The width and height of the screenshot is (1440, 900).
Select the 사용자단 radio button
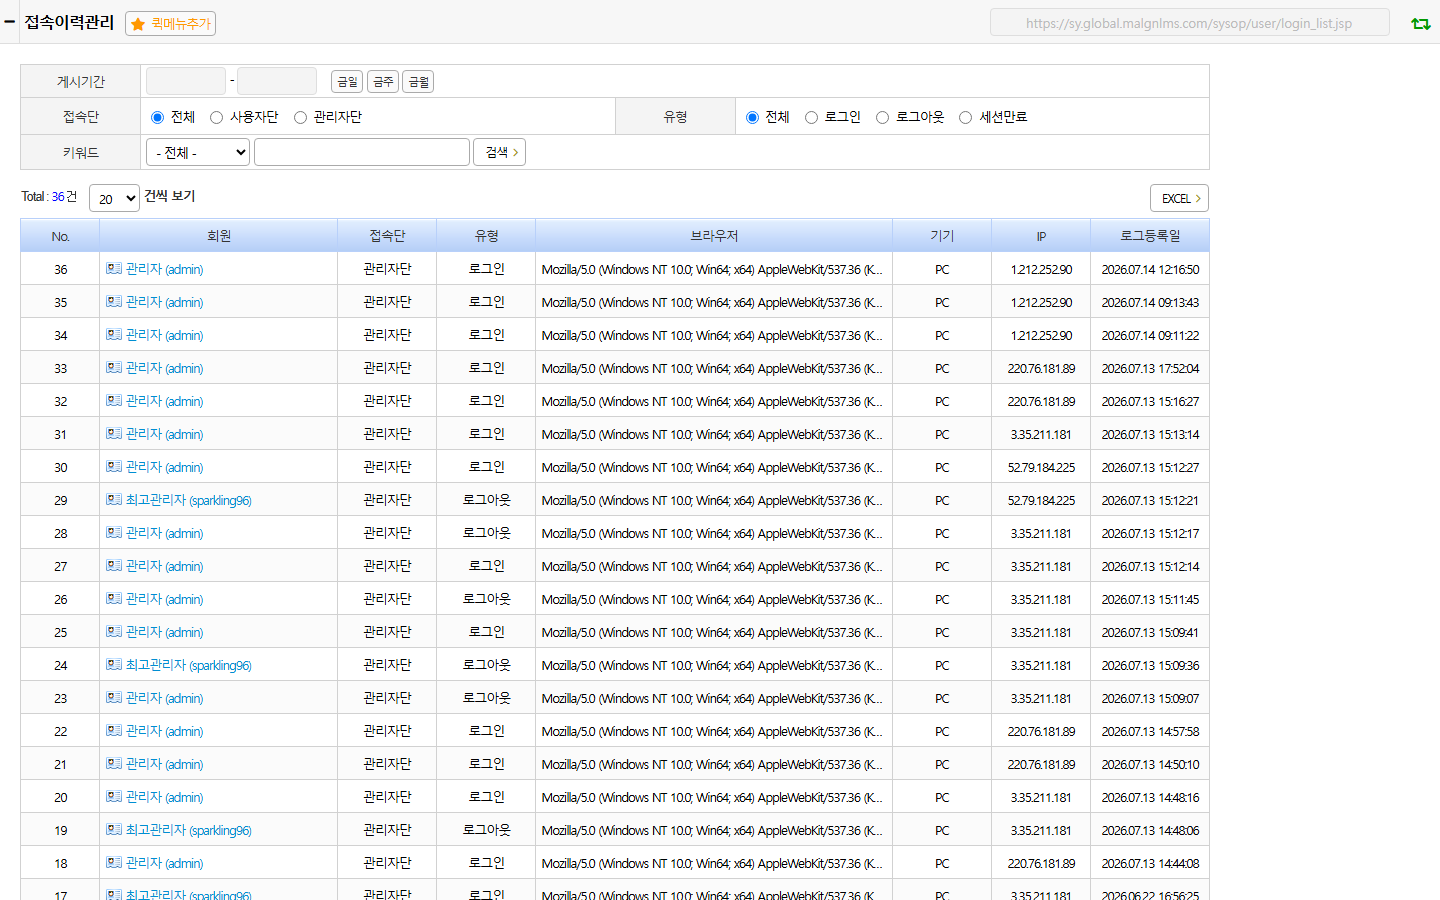click(216, 118)
